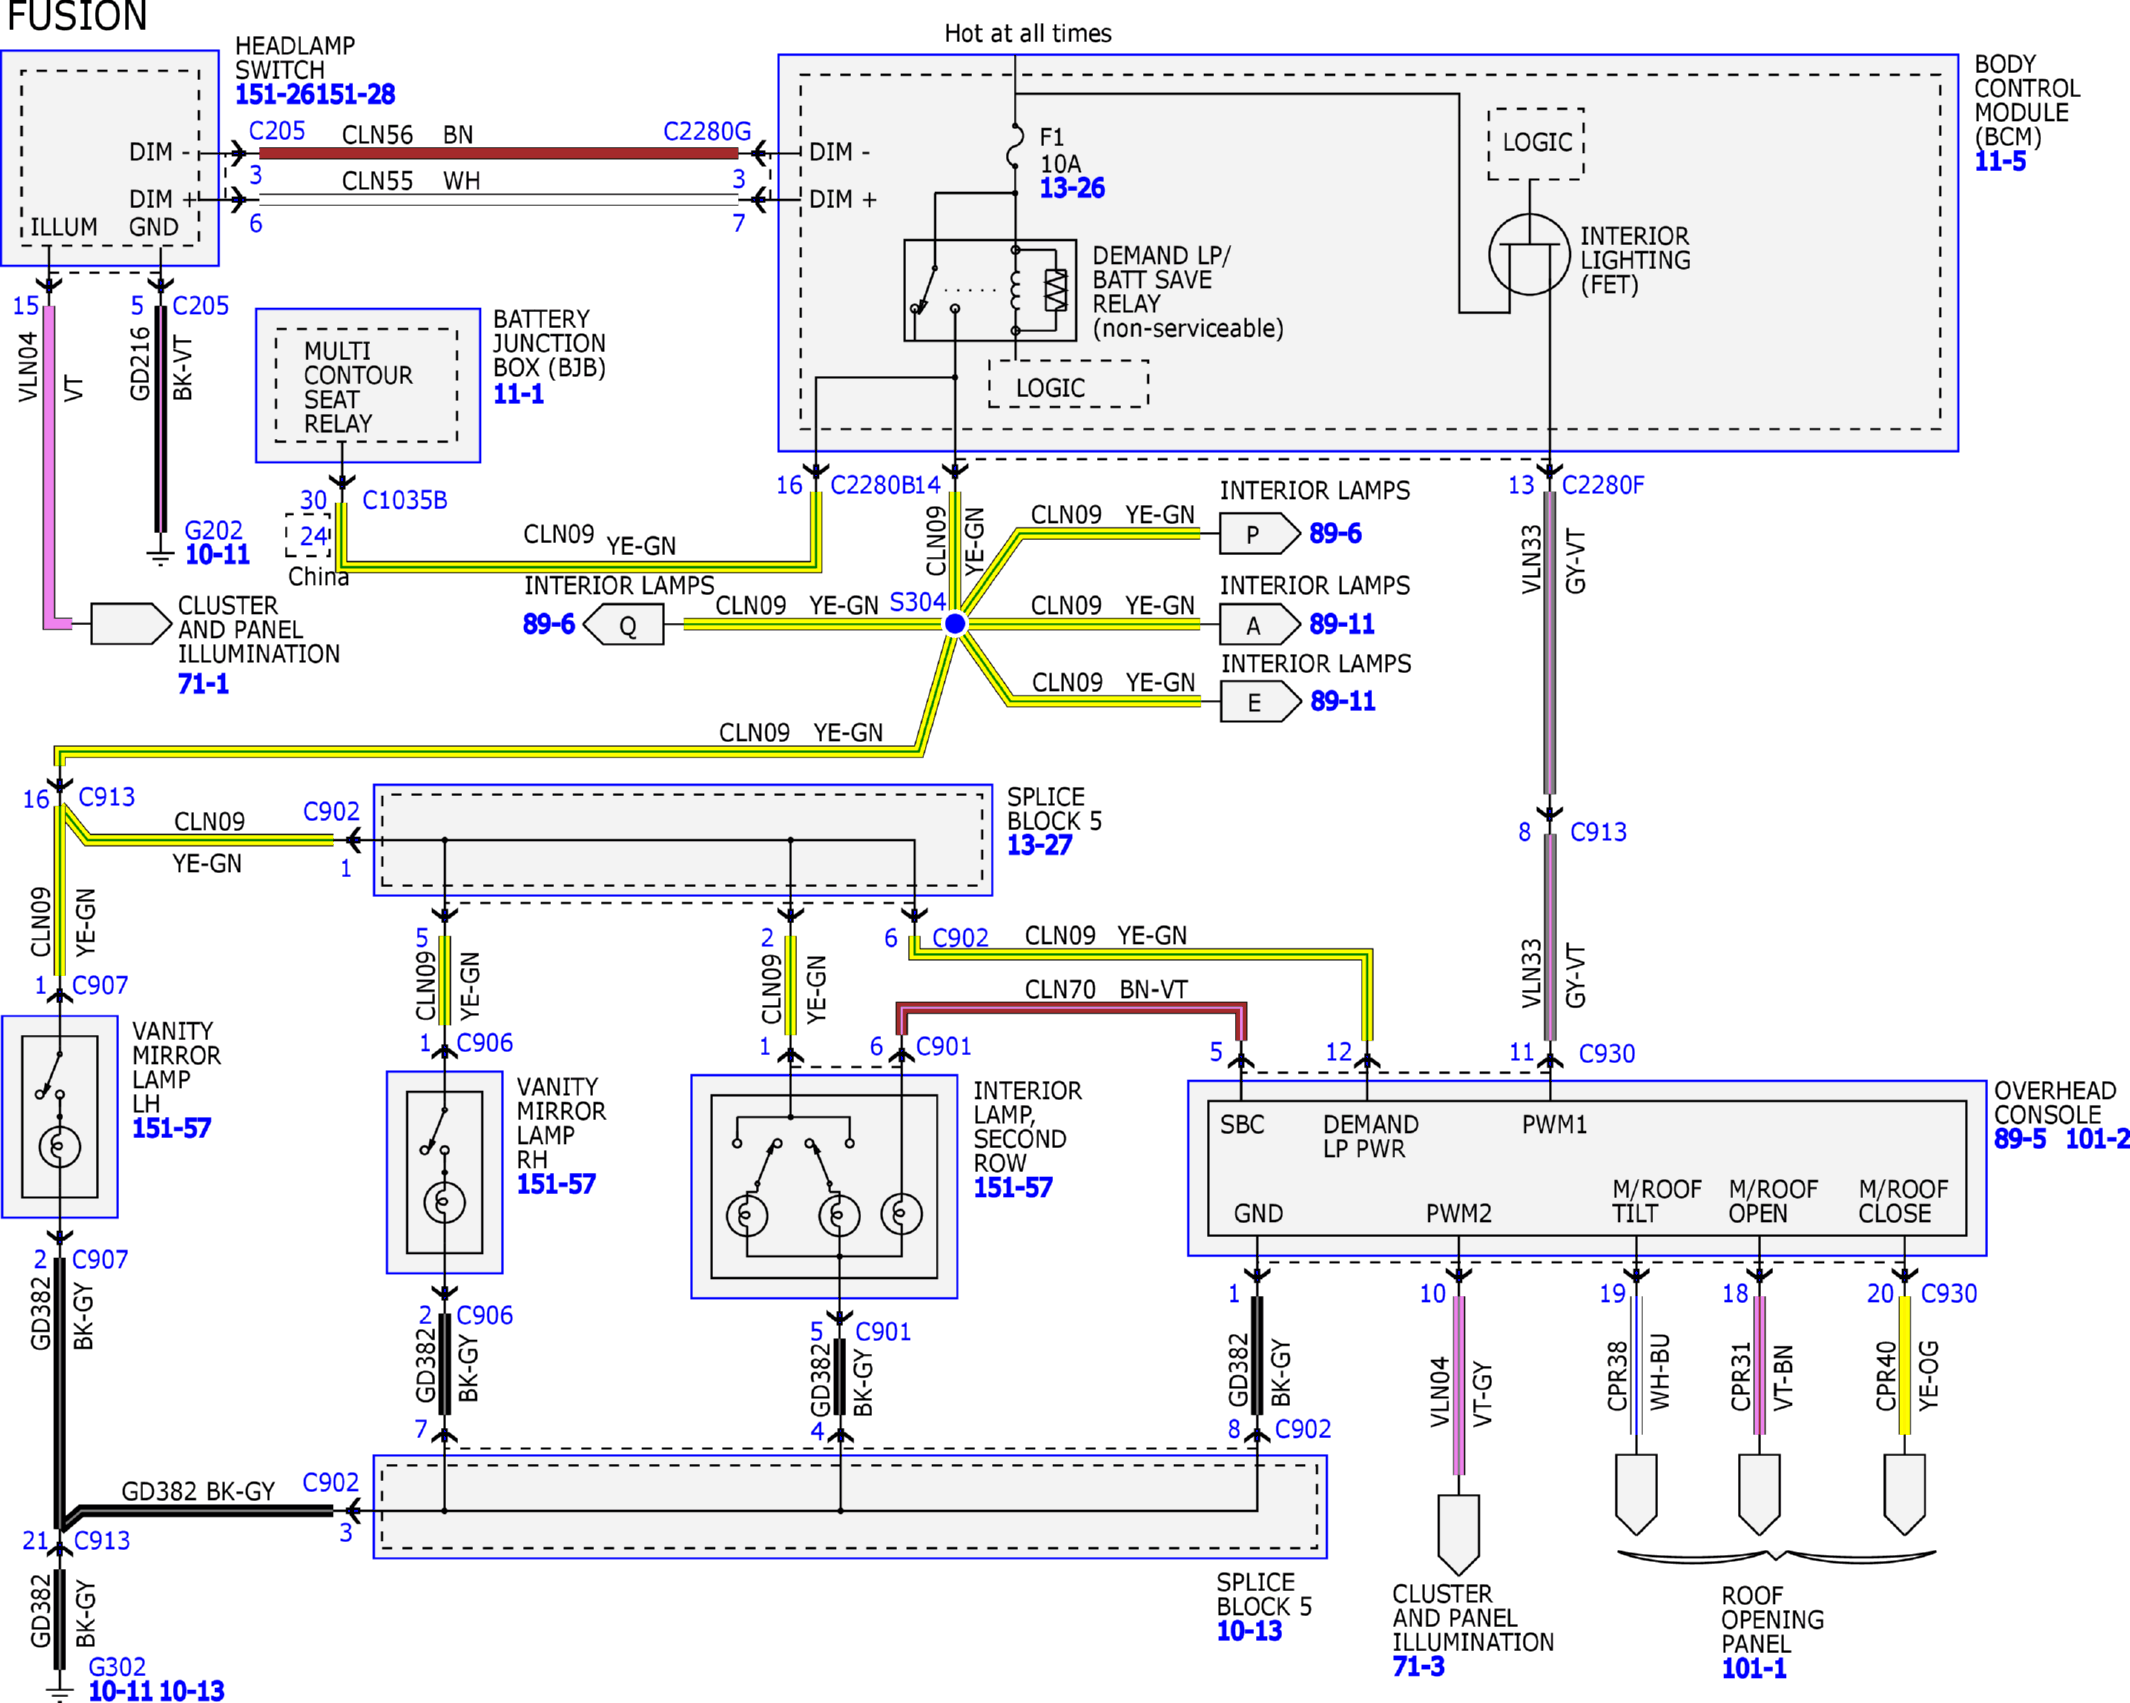The width and height of the screenshot is (2130, 1703).
Task: Click the brown CLN56 BN wire
Action: click(x=498, y=153)
